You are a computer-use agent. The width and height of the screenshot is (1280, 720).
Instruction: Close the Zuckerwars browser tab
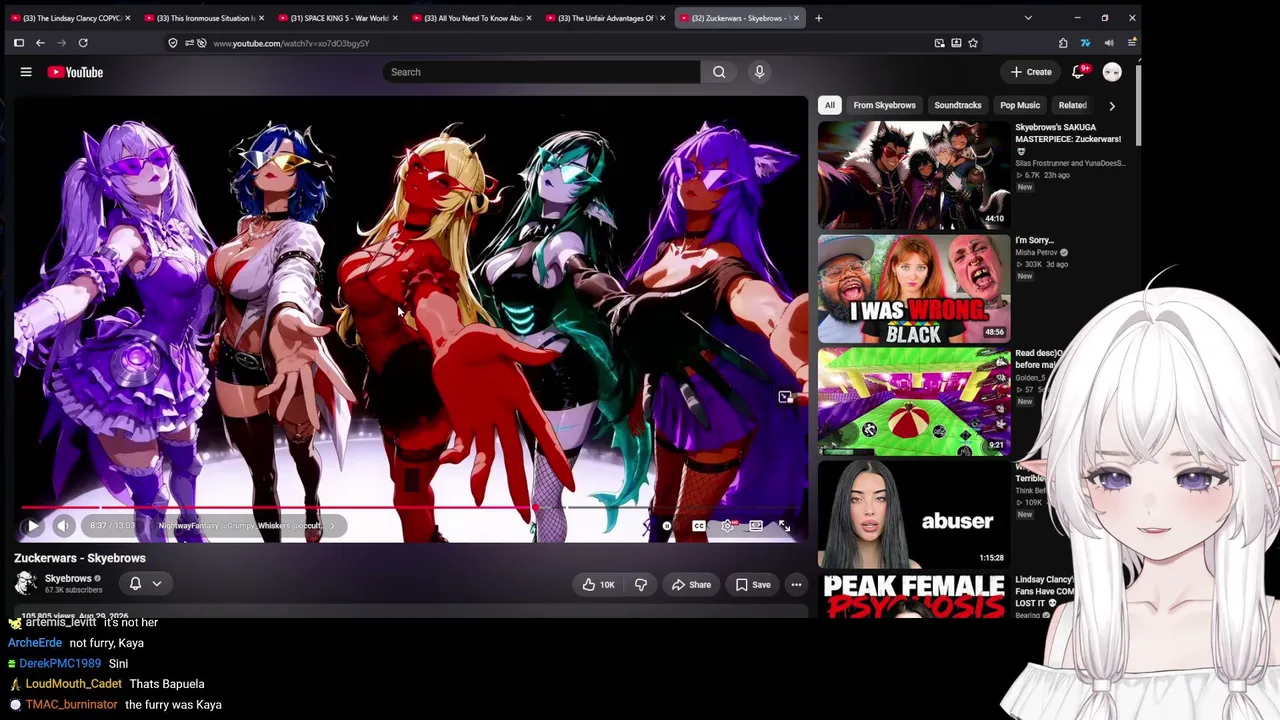pyautogui.click(x=796, y=18)
